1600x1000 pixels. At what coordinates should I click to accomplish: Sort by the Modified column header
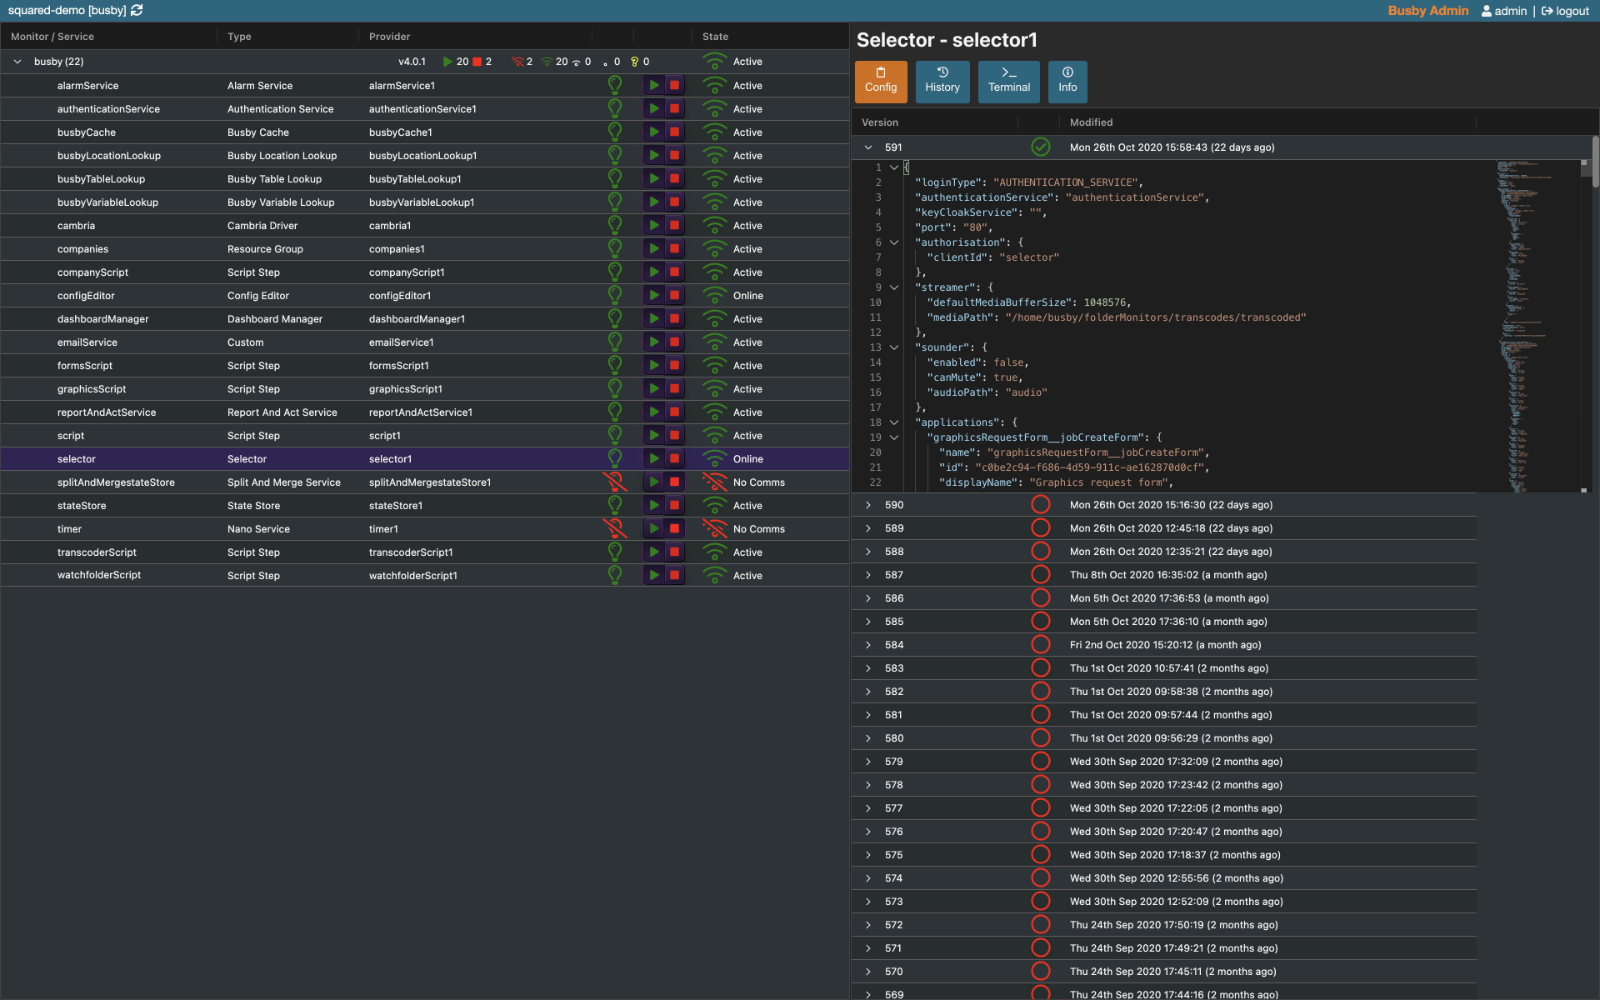1091,122
